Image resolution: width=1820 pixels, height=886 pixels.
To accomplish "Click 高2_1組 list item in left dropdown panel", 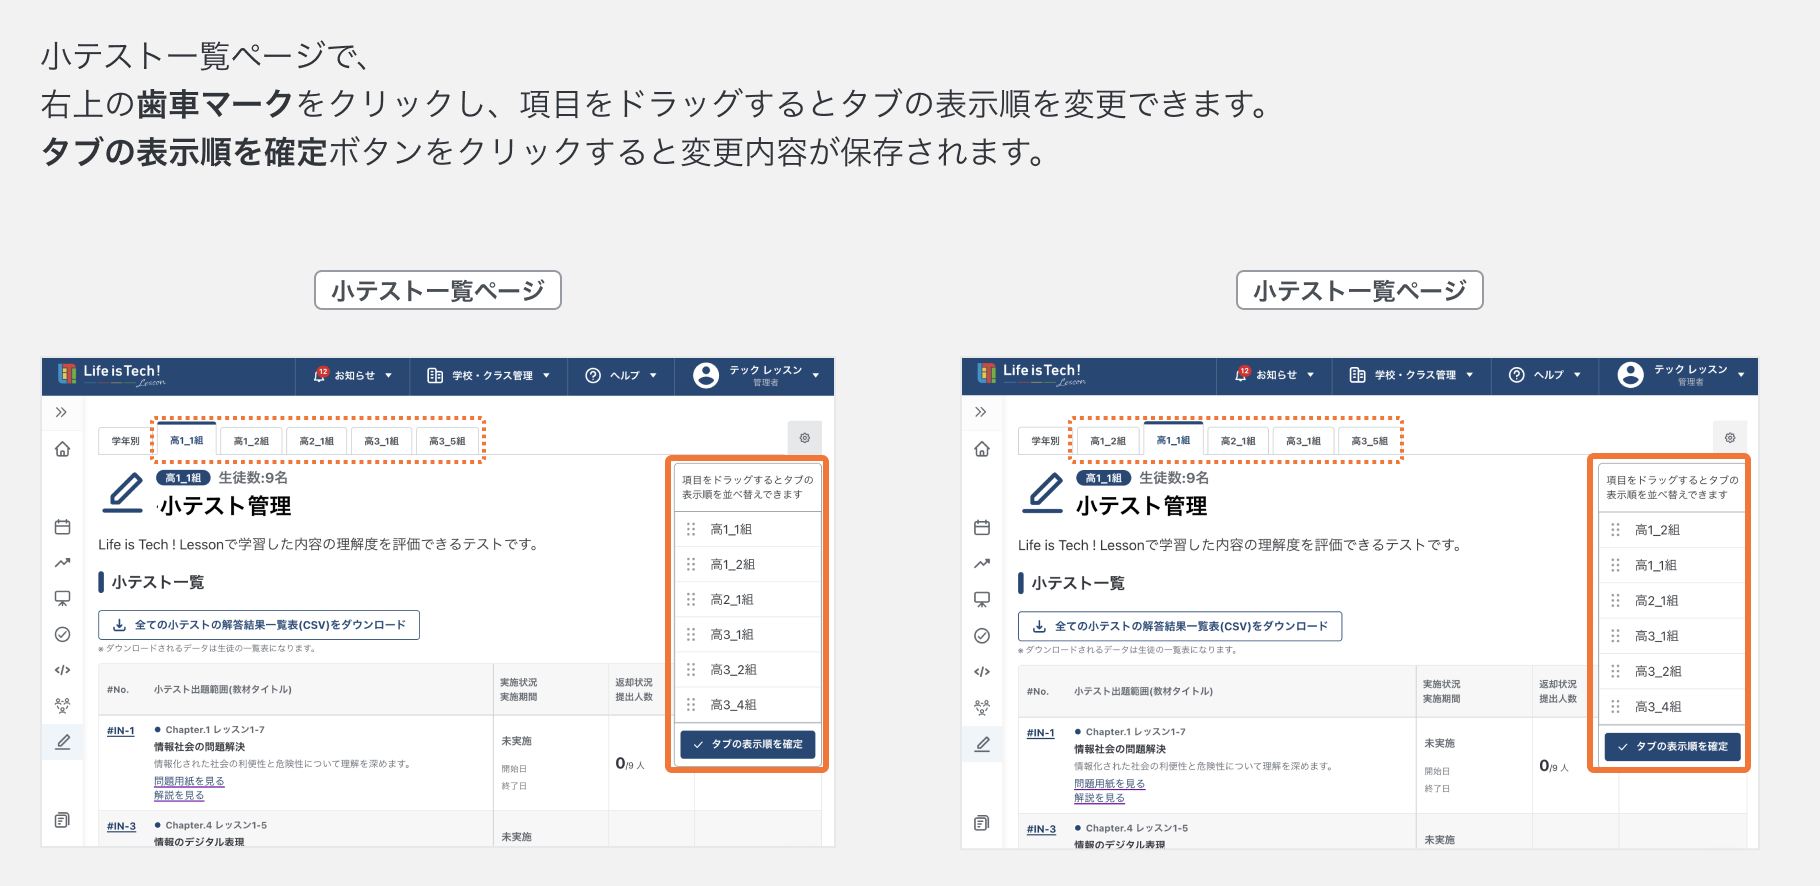I will click(x=748, y=599).
